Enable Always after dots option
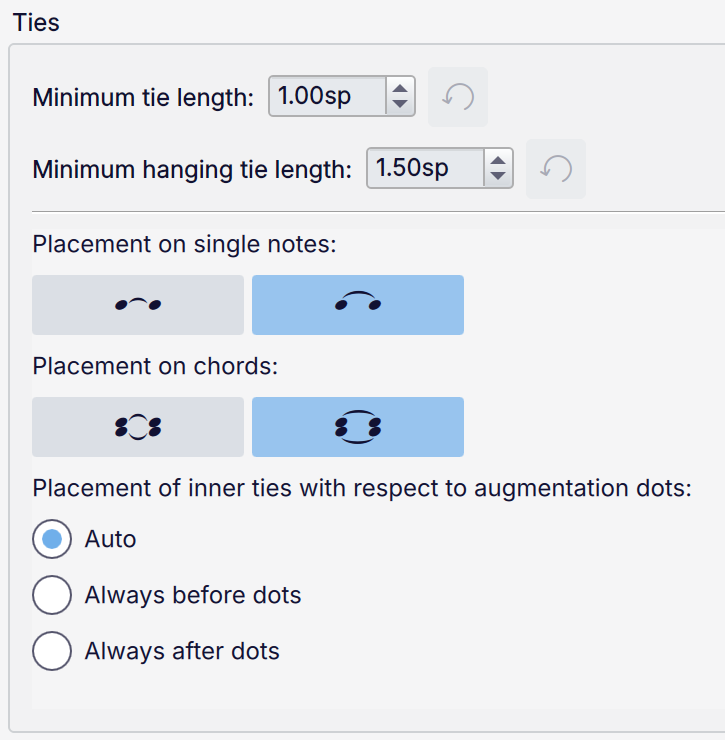 coord(52,651)
